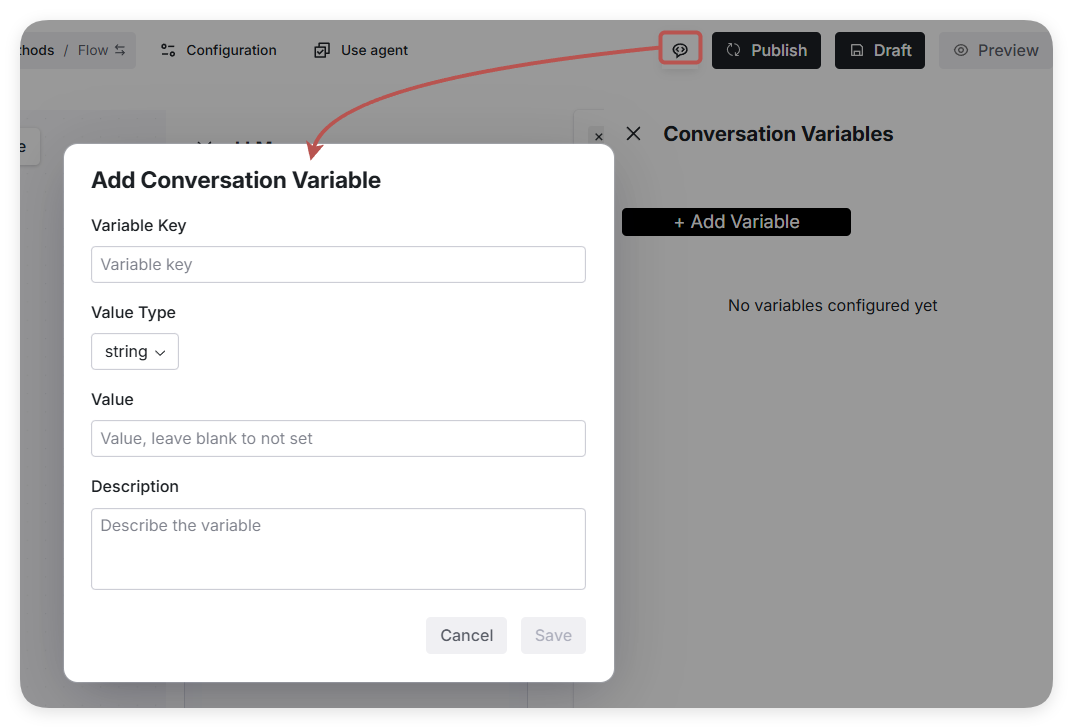
Task: Select the Draft button label
Action: [892, 50]
